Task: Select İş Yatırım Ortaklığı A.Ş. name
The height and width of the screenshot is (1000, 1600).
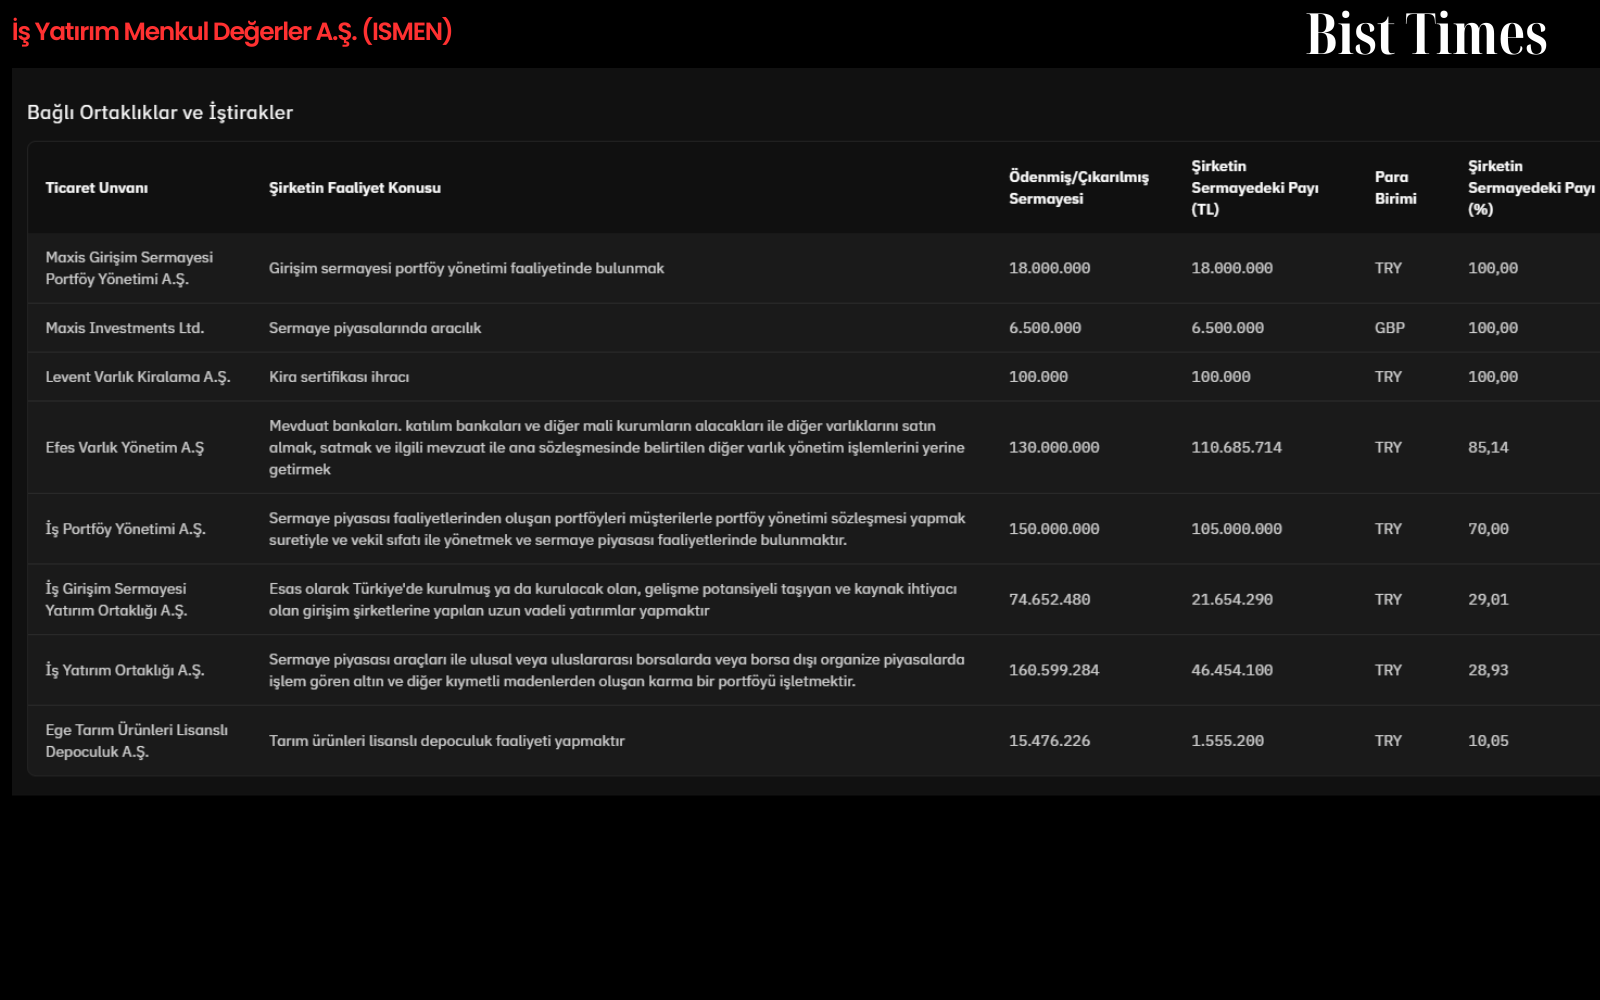Action: [124, 670]
